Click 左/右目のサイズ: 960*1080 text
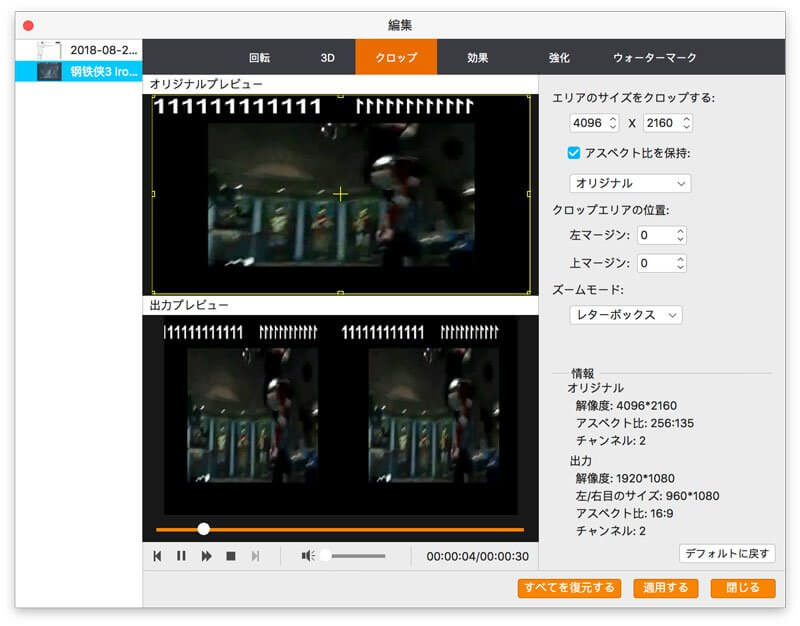 (647, 495)
